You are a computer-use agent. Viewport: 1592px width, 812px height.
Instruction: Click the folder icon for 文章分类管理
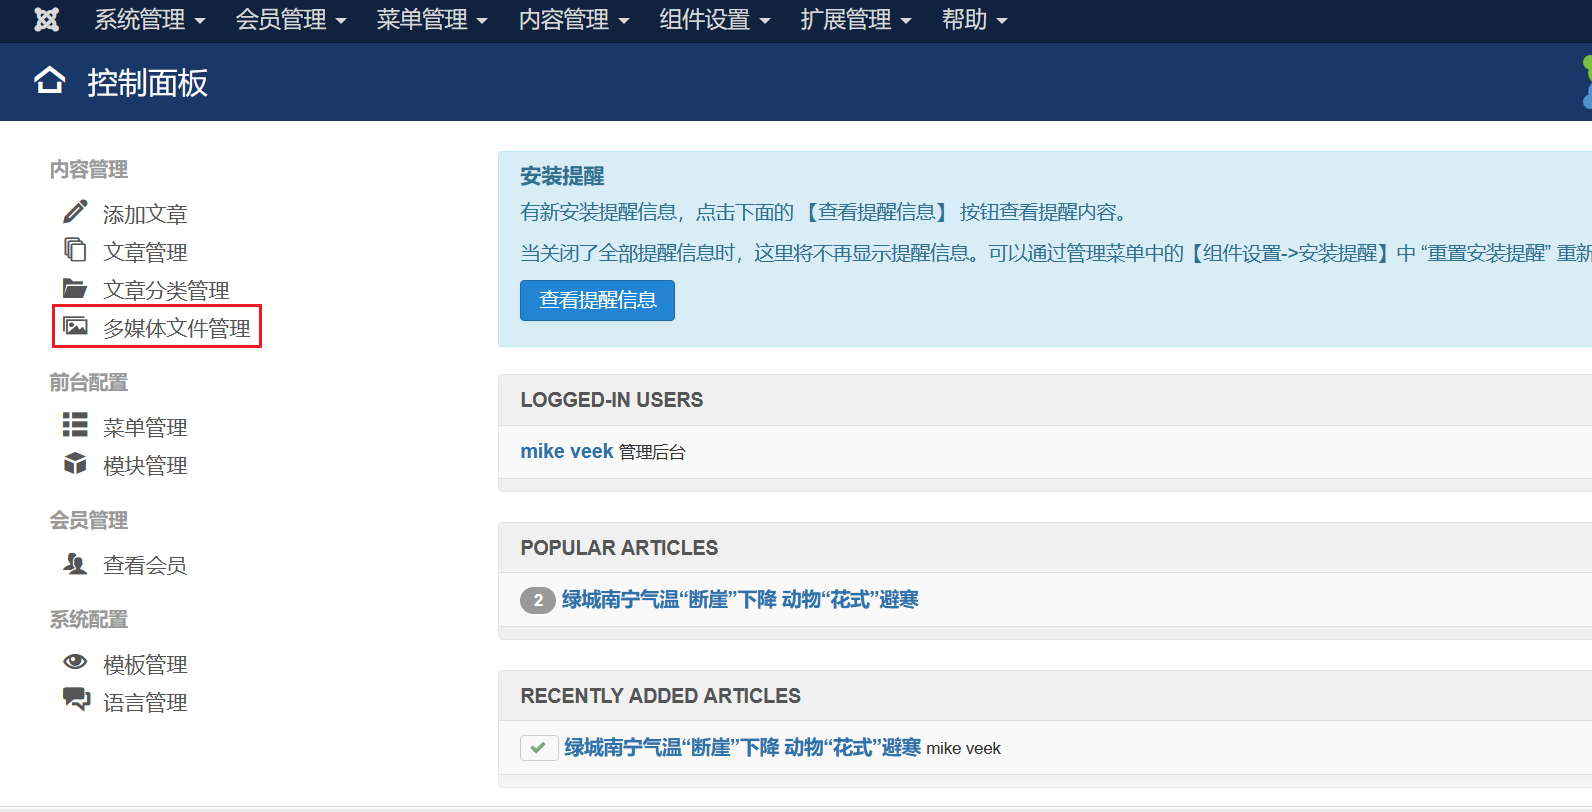coord(75,289)
